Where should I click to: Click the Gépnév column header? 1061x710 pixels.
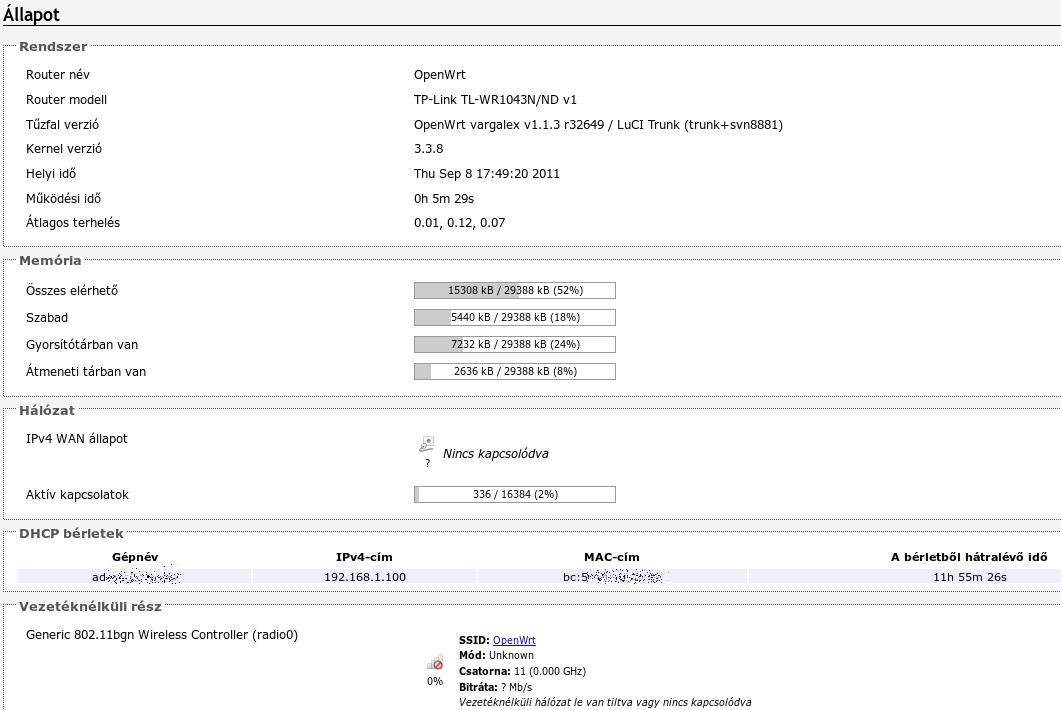click(x=135, y=557)
